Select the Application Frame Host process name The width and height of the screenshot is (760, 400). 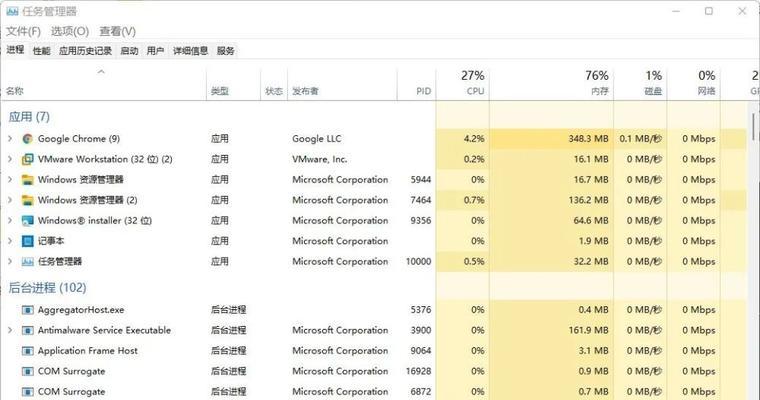click(88, 351)
